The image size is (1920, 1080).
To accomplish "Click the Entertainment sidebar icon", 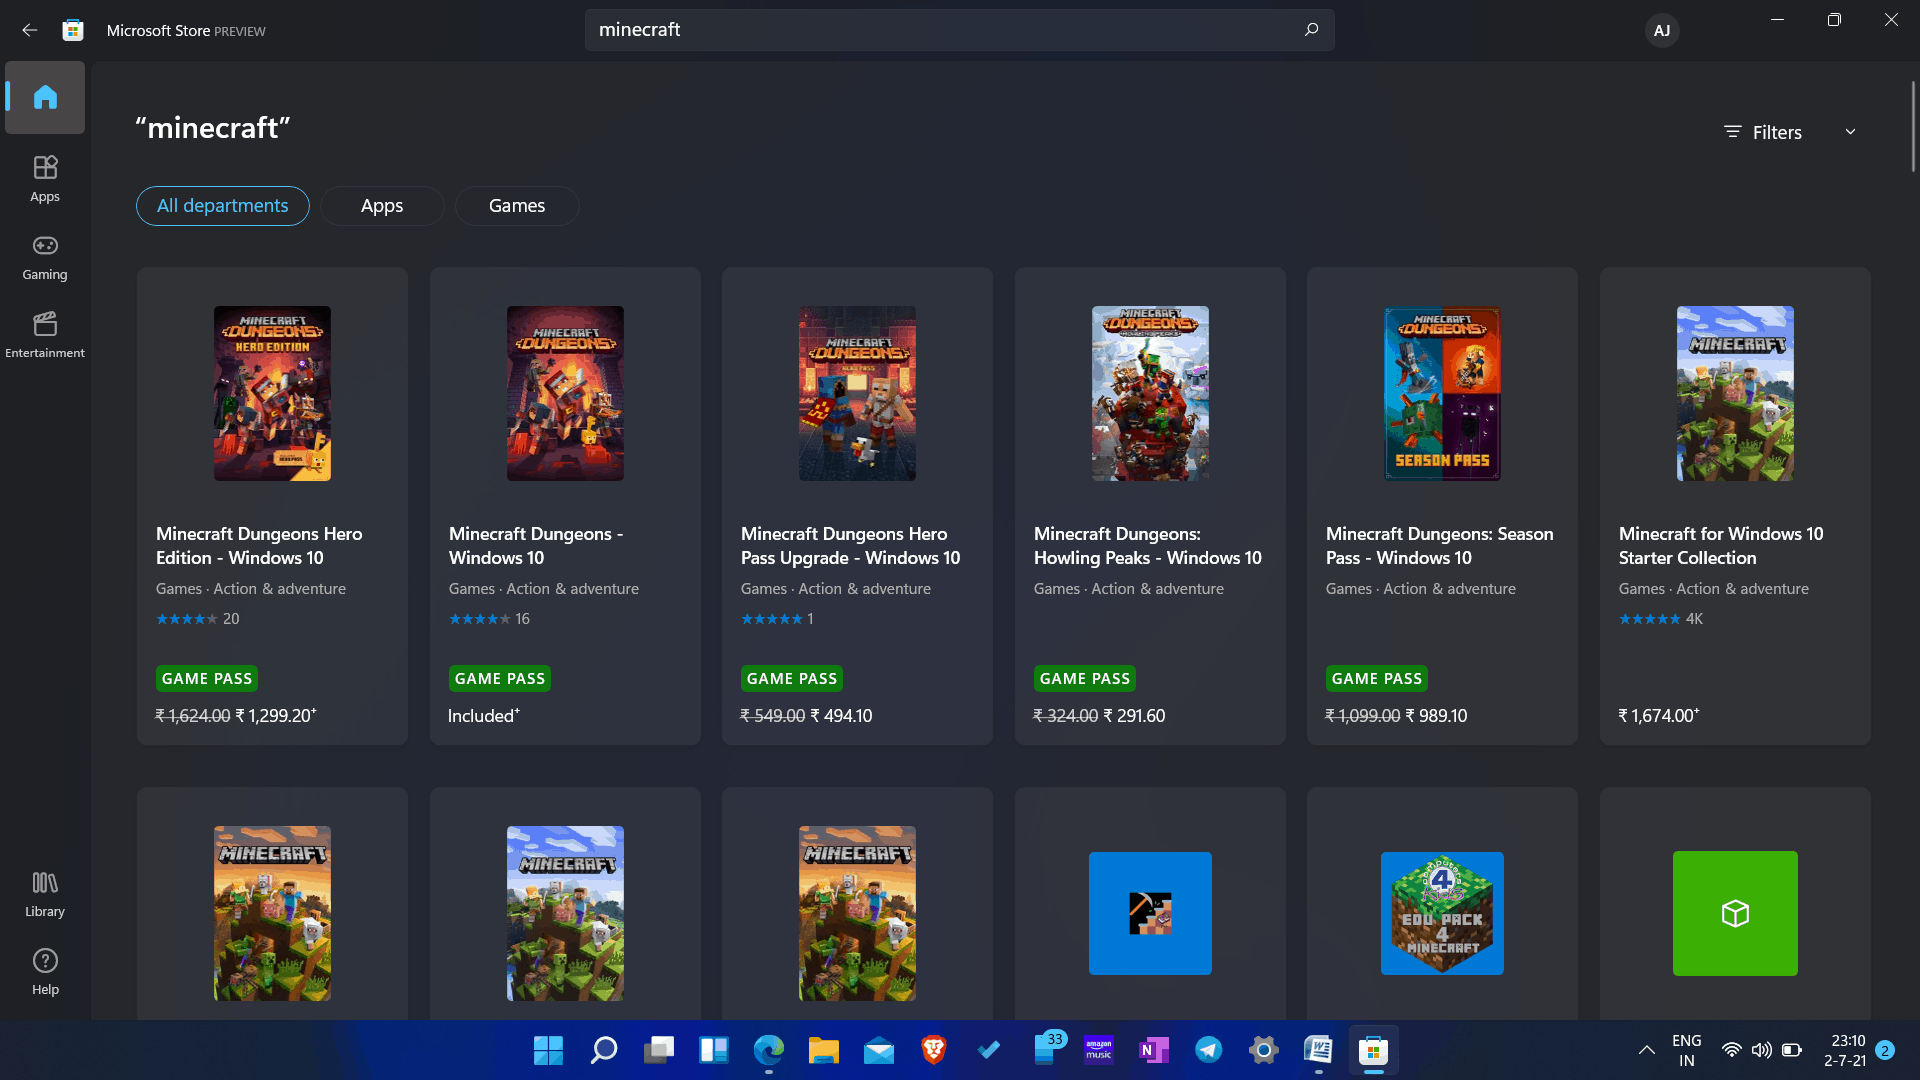I will (x=45, y=334).
